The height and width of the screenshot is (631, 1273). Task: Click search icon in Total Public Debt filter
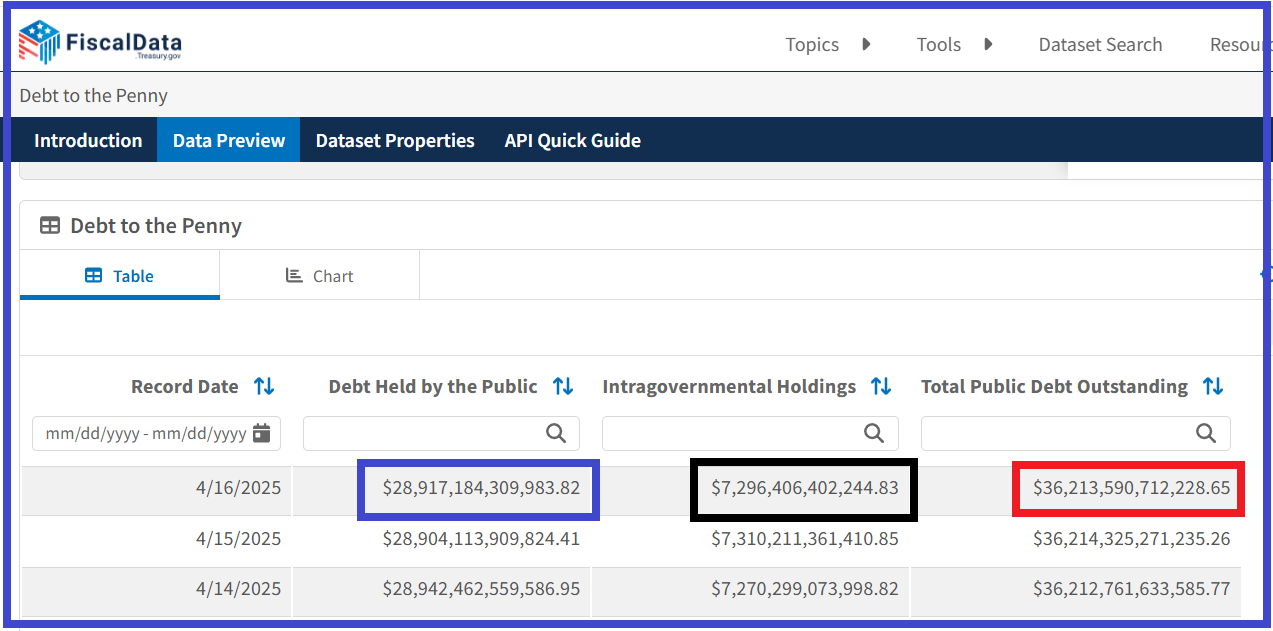(1206, 433)
